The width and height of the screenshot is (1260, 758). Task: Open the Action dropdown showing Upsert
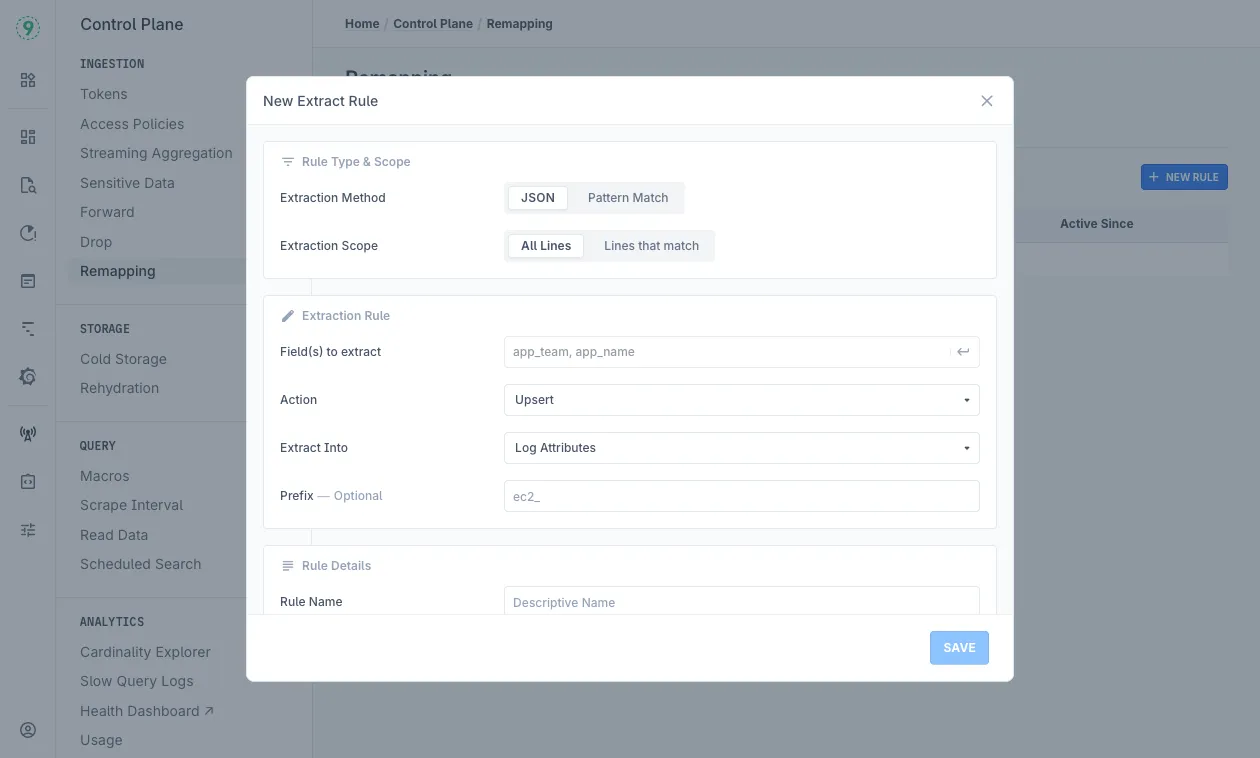coord(741,400)
